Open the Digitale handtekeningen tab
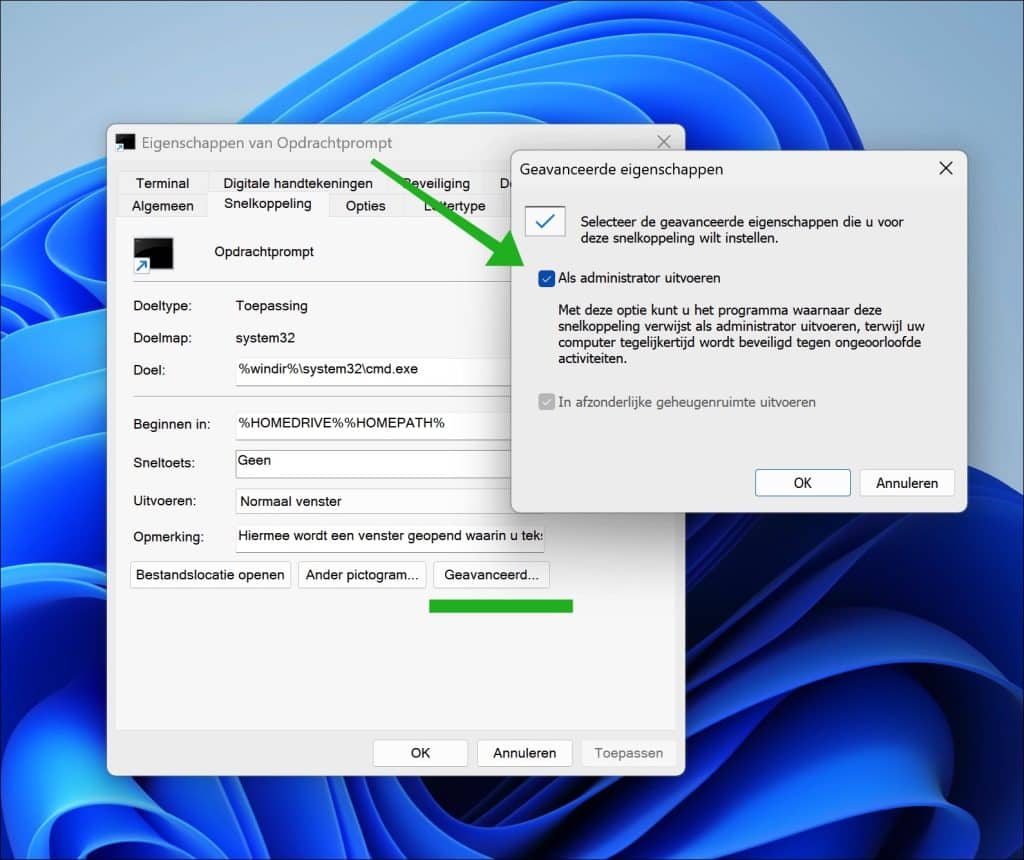The image size is (1024, 860). 298,183
